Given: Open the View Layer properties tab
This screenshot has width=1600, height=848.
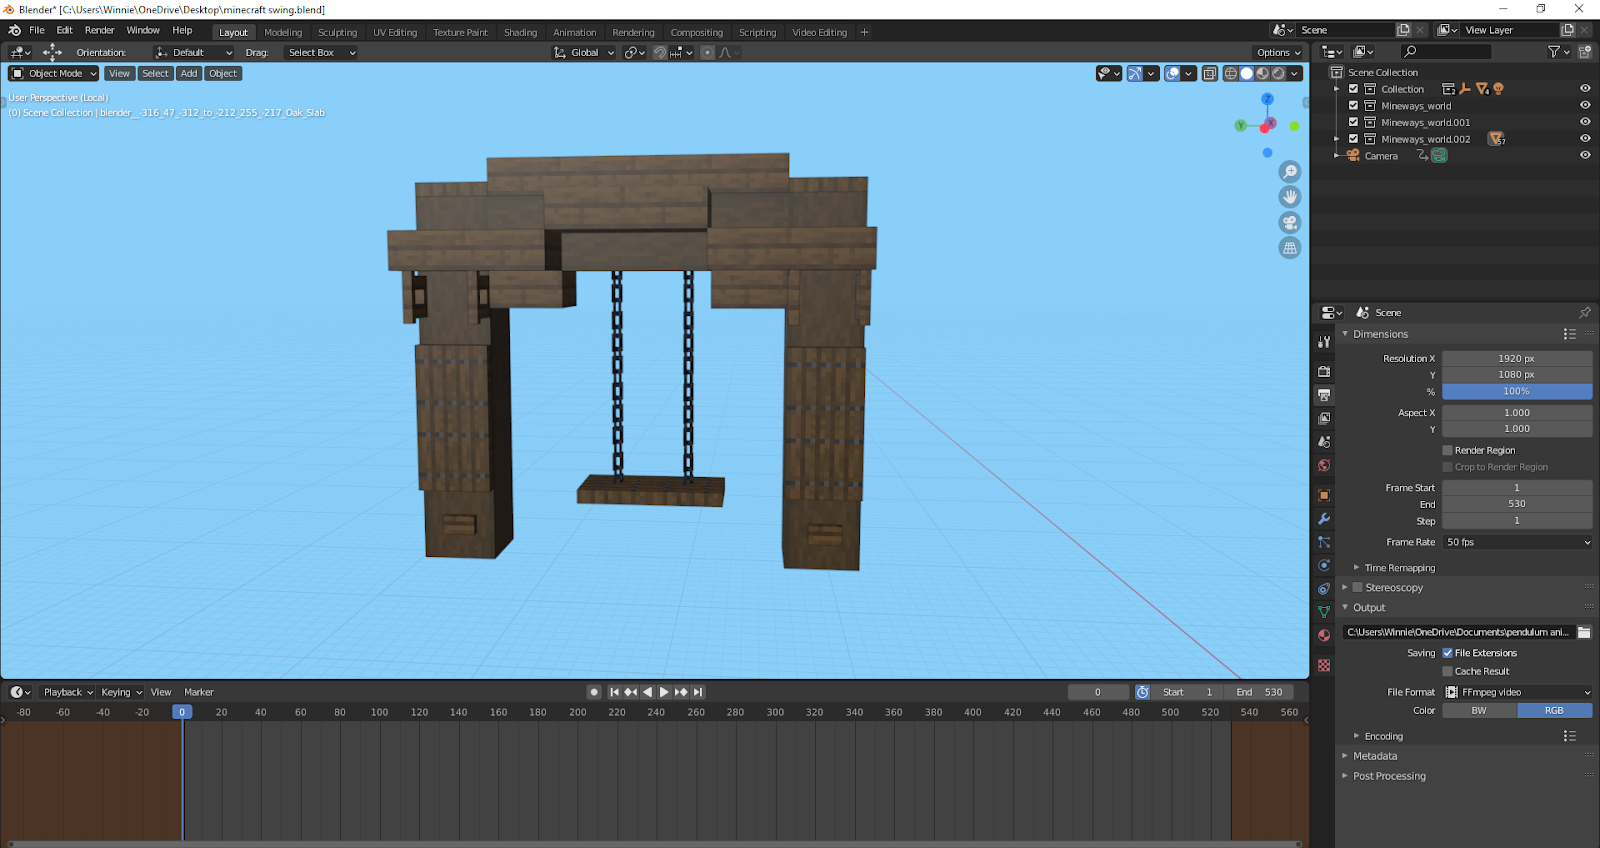Looking at the screenshot, I should pos(1324,418).
